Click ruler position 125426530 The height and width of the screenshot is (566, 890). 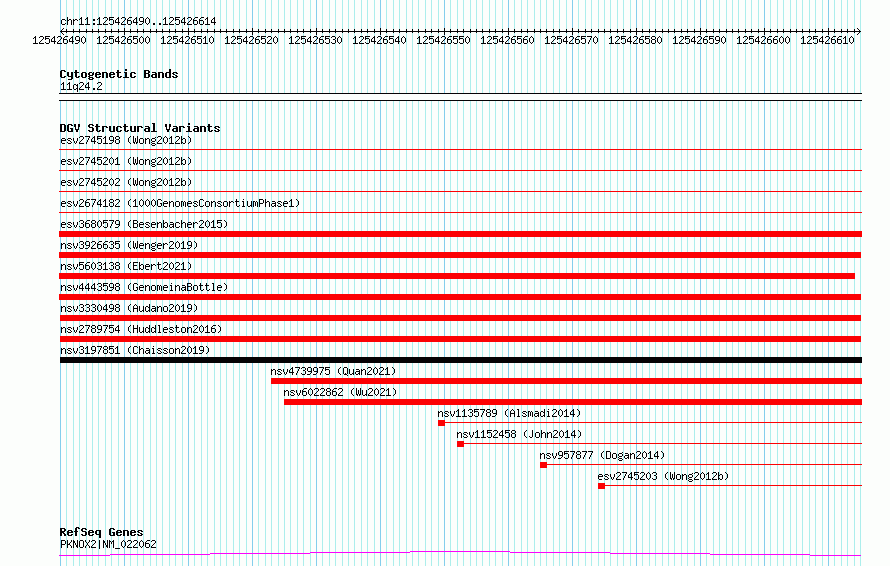click(x=316, y=40)
